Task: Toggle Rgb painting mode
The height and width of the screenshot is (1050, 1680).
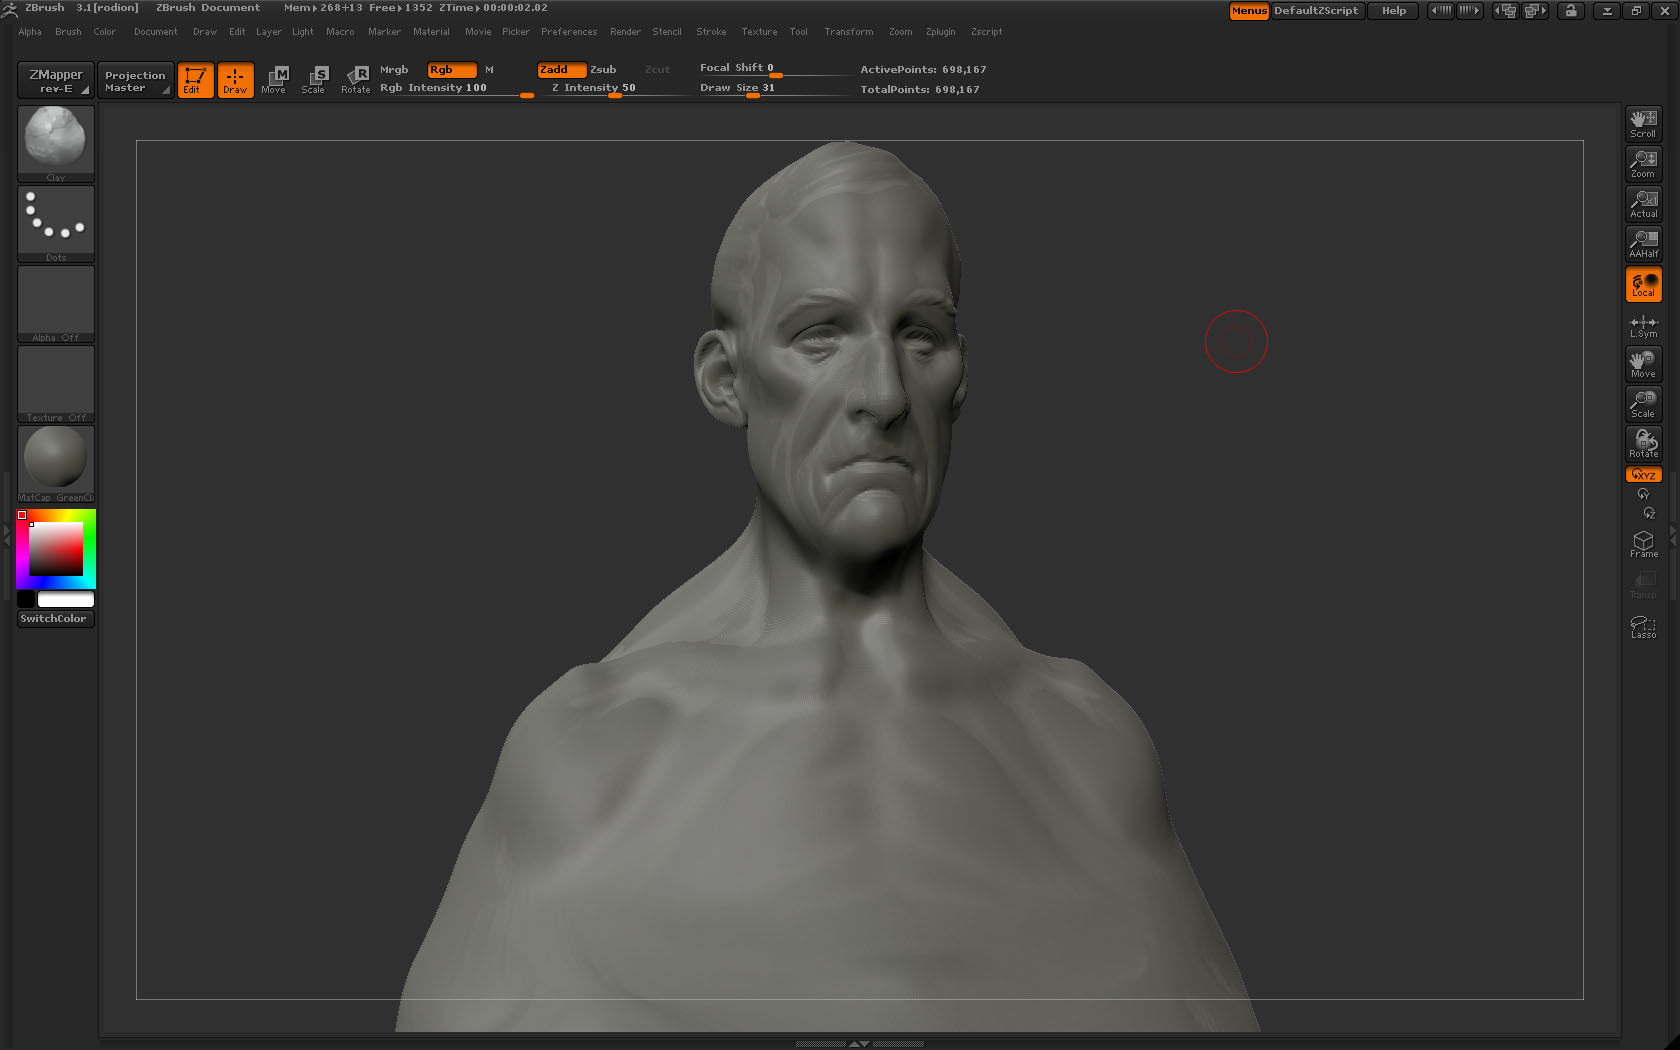Action: pos(451,70)
